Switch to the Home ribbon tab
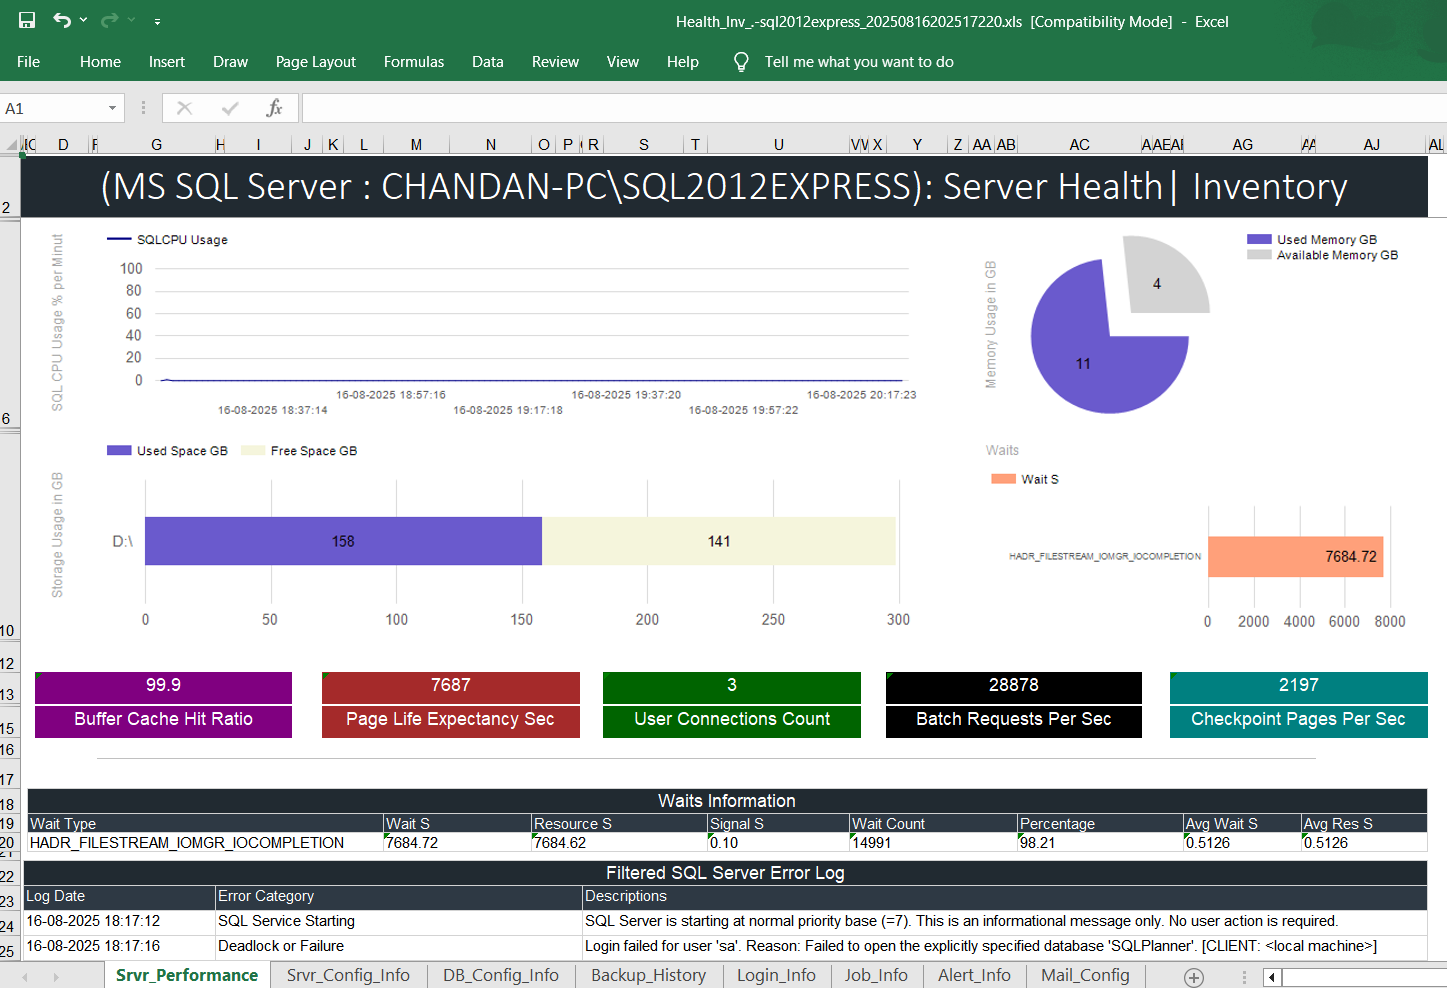Screen dimensions: 1447x988 coord(100,61)
